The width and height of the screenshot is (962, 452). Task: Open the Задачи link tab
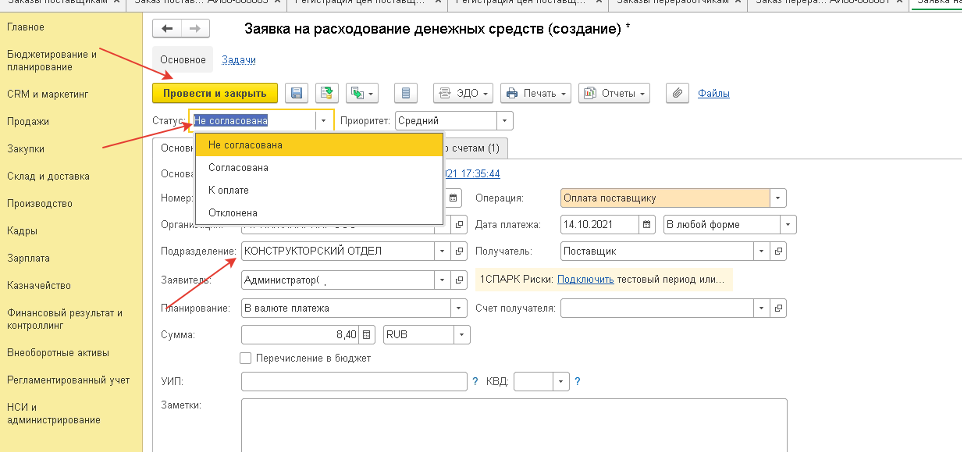tap(238, 59)
